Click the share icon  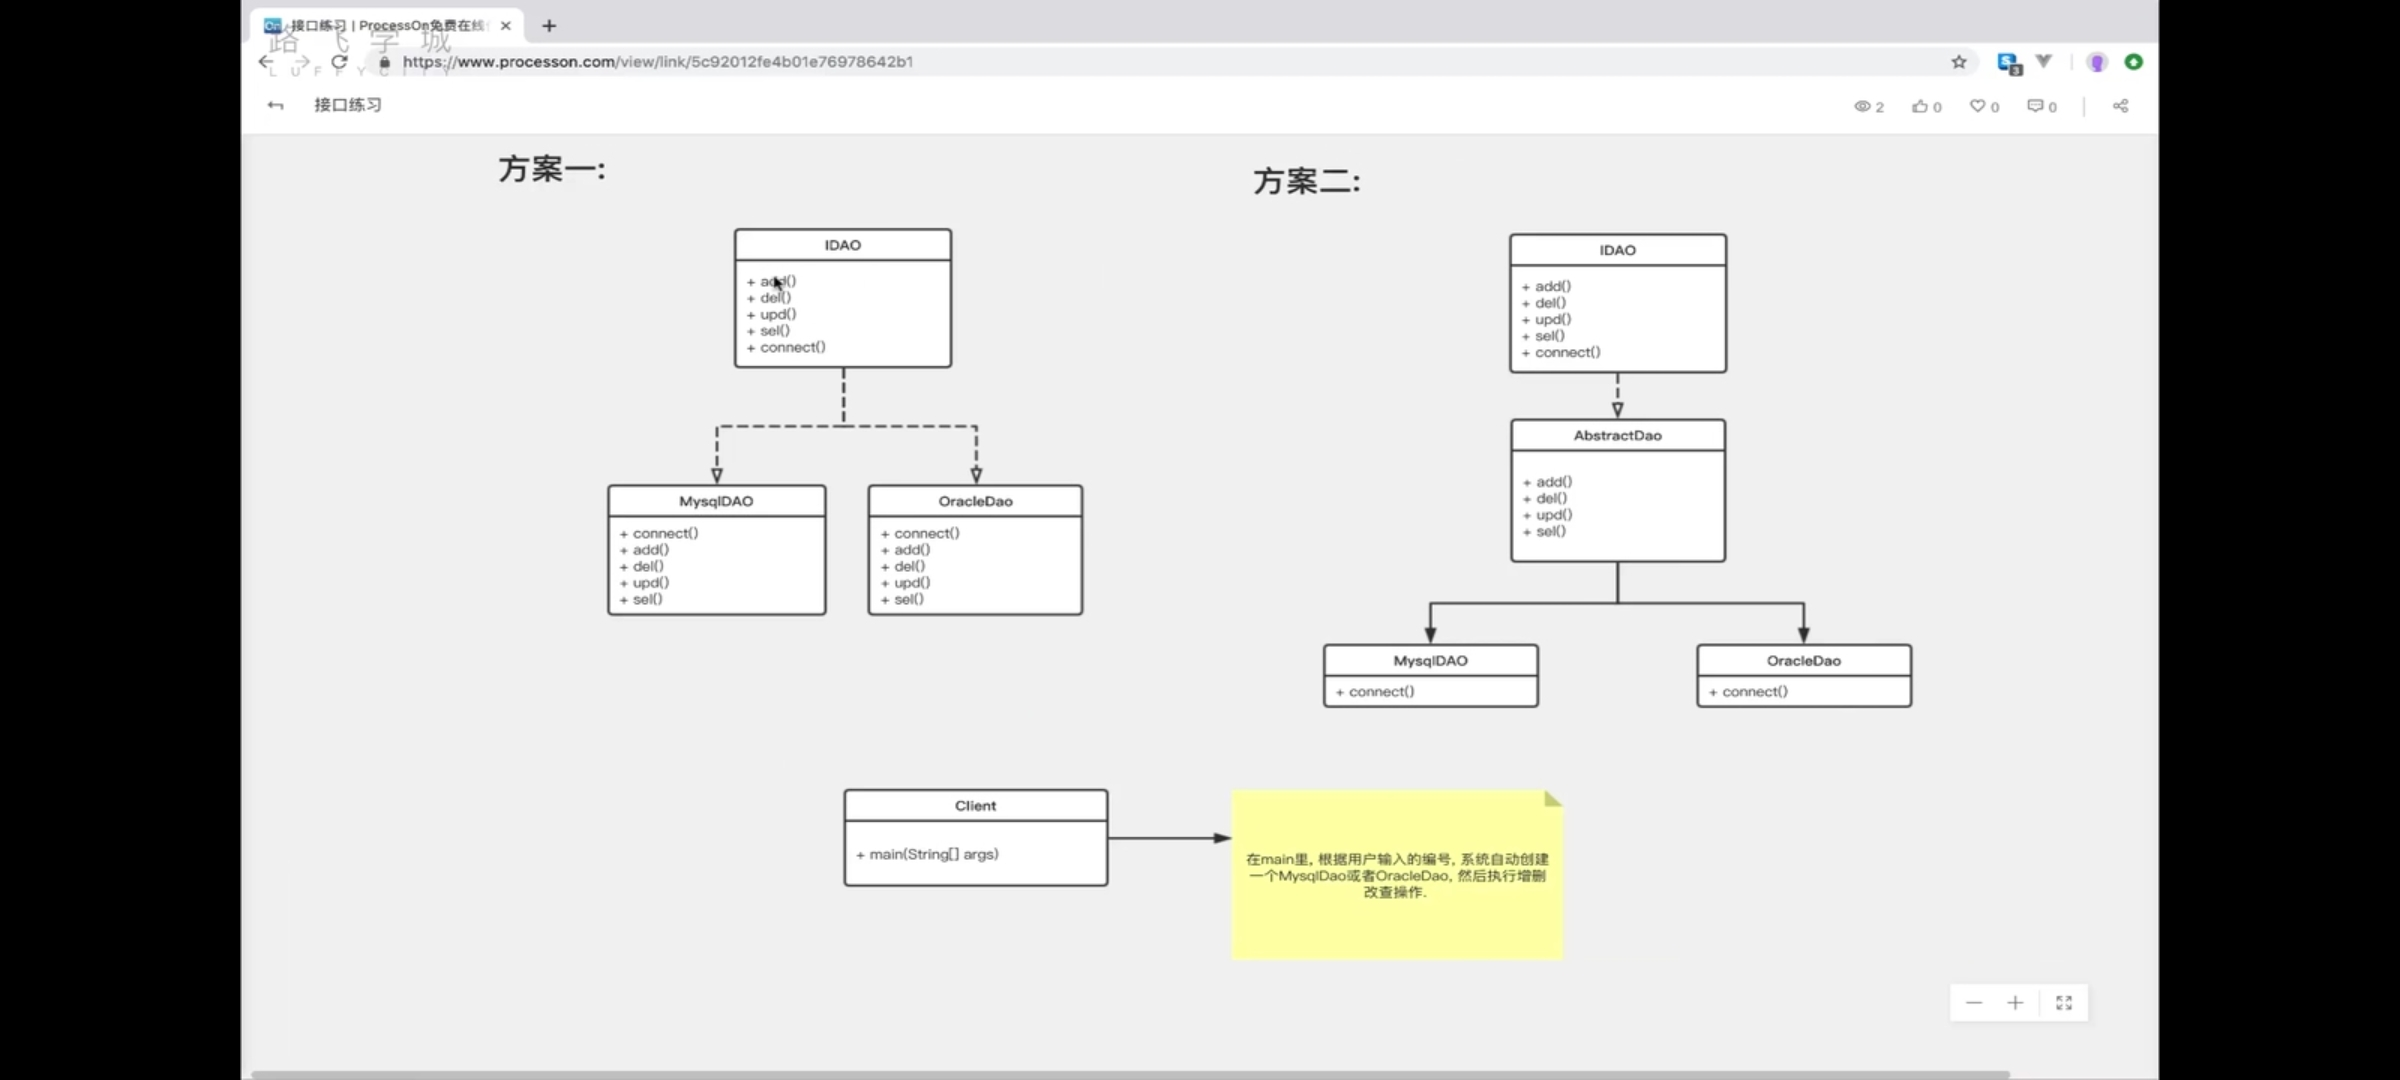(2120, 106)
